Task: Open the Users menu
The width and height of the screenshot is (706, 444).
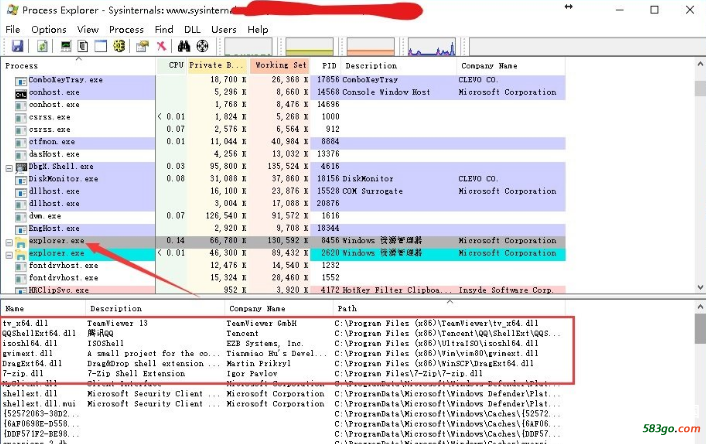Action: tap(224, 30)
